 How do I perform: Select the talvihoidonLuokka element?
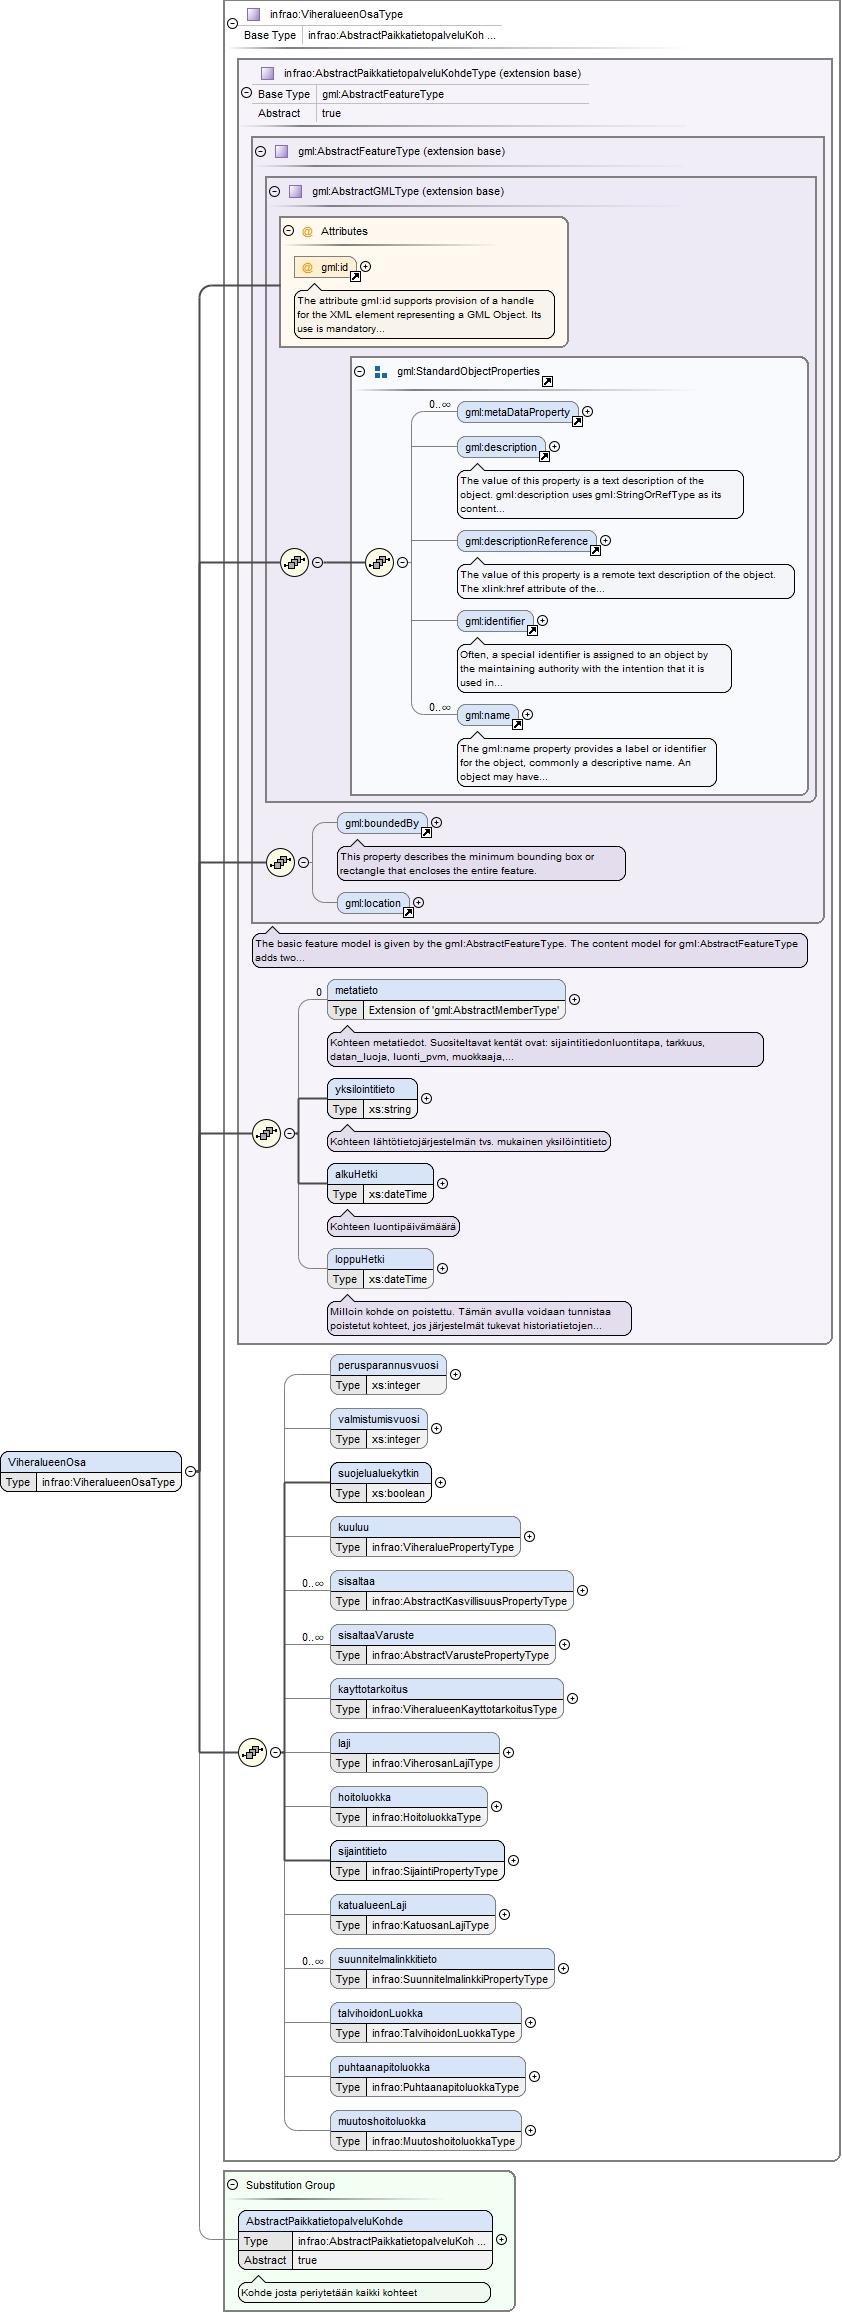[426, 2023]
